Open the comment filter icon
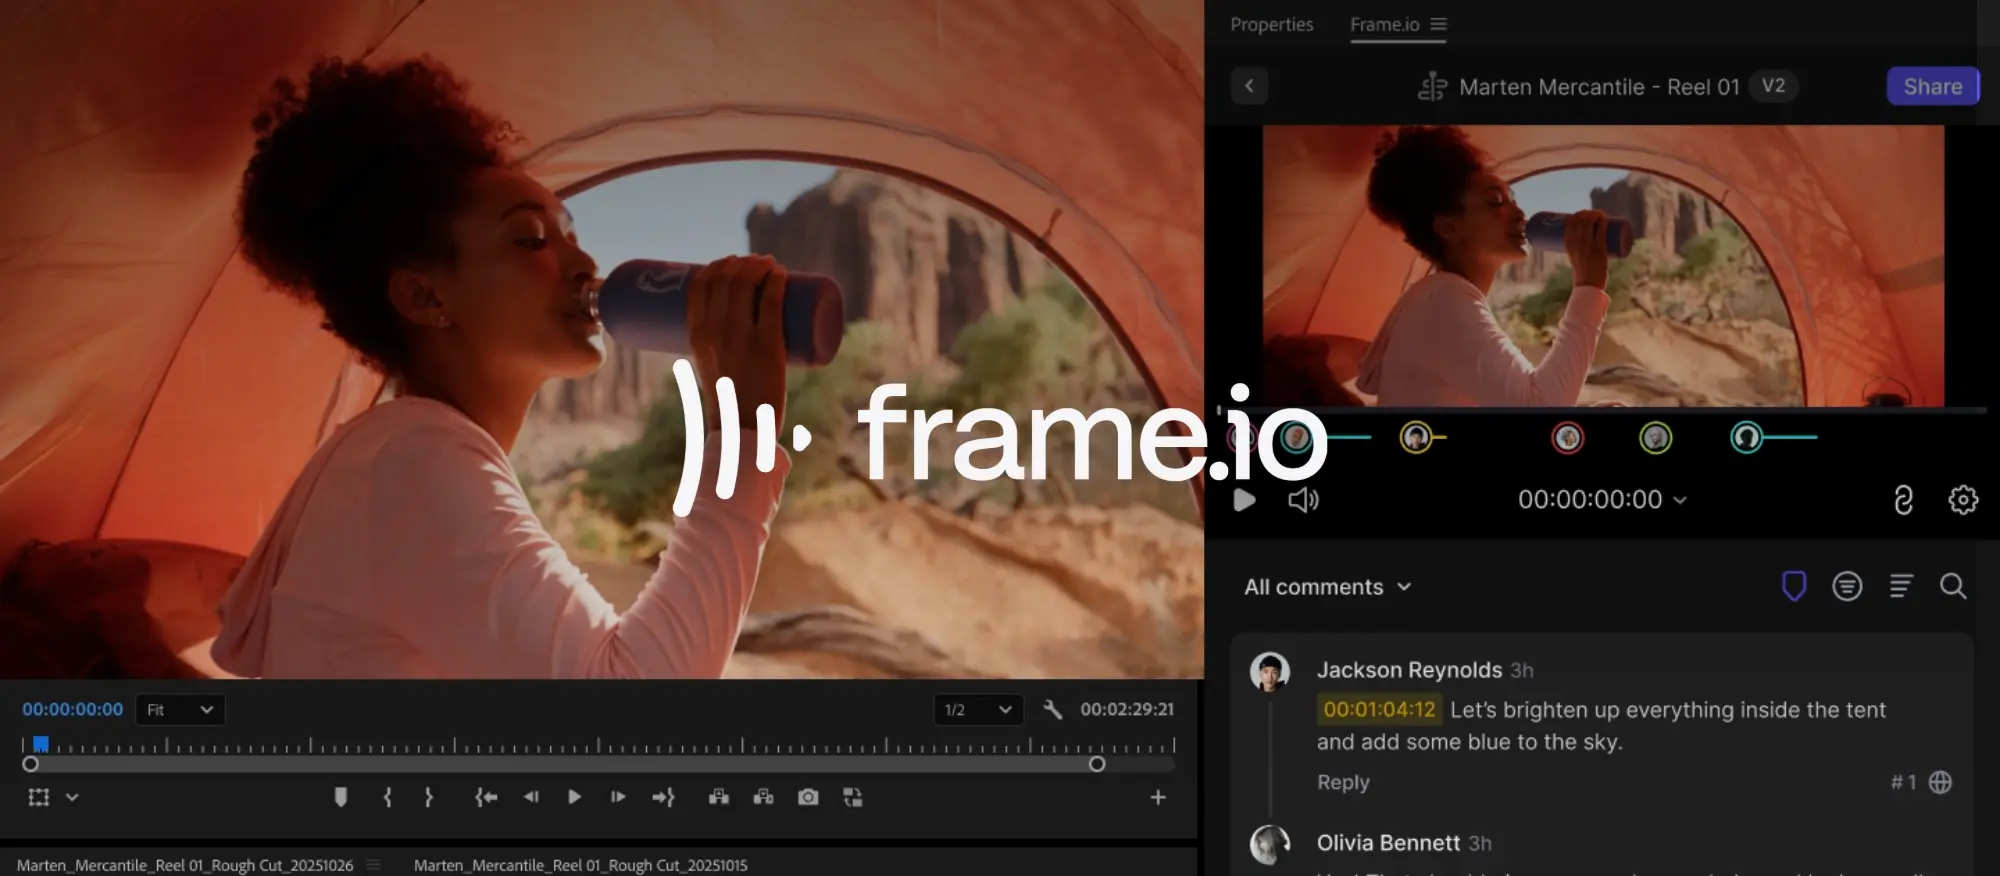The height and width of the screenshot is (876, 2000). [1846, 586]
